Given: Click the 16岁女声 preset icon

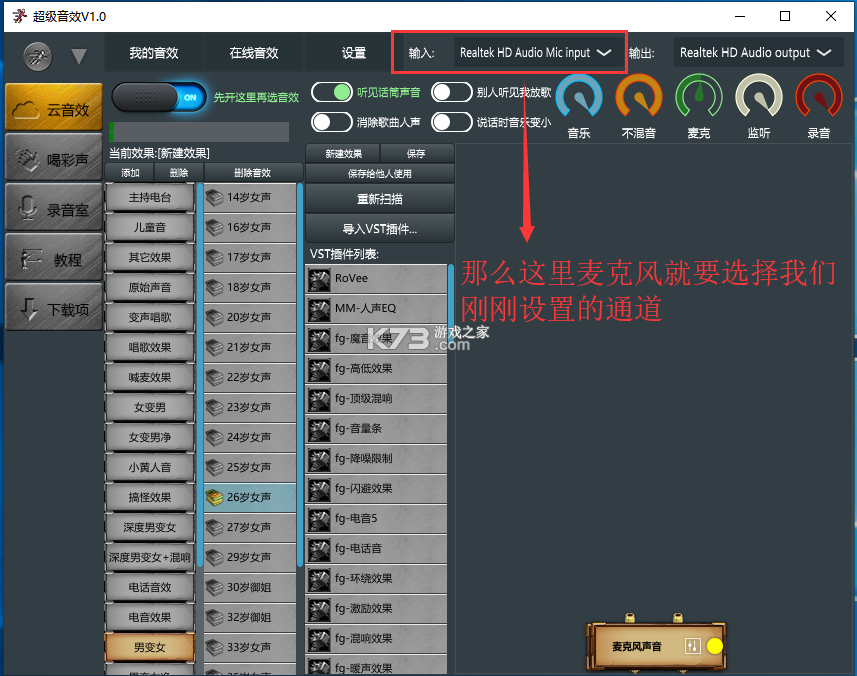Looking at the screenshot, I should pos(214,227).
